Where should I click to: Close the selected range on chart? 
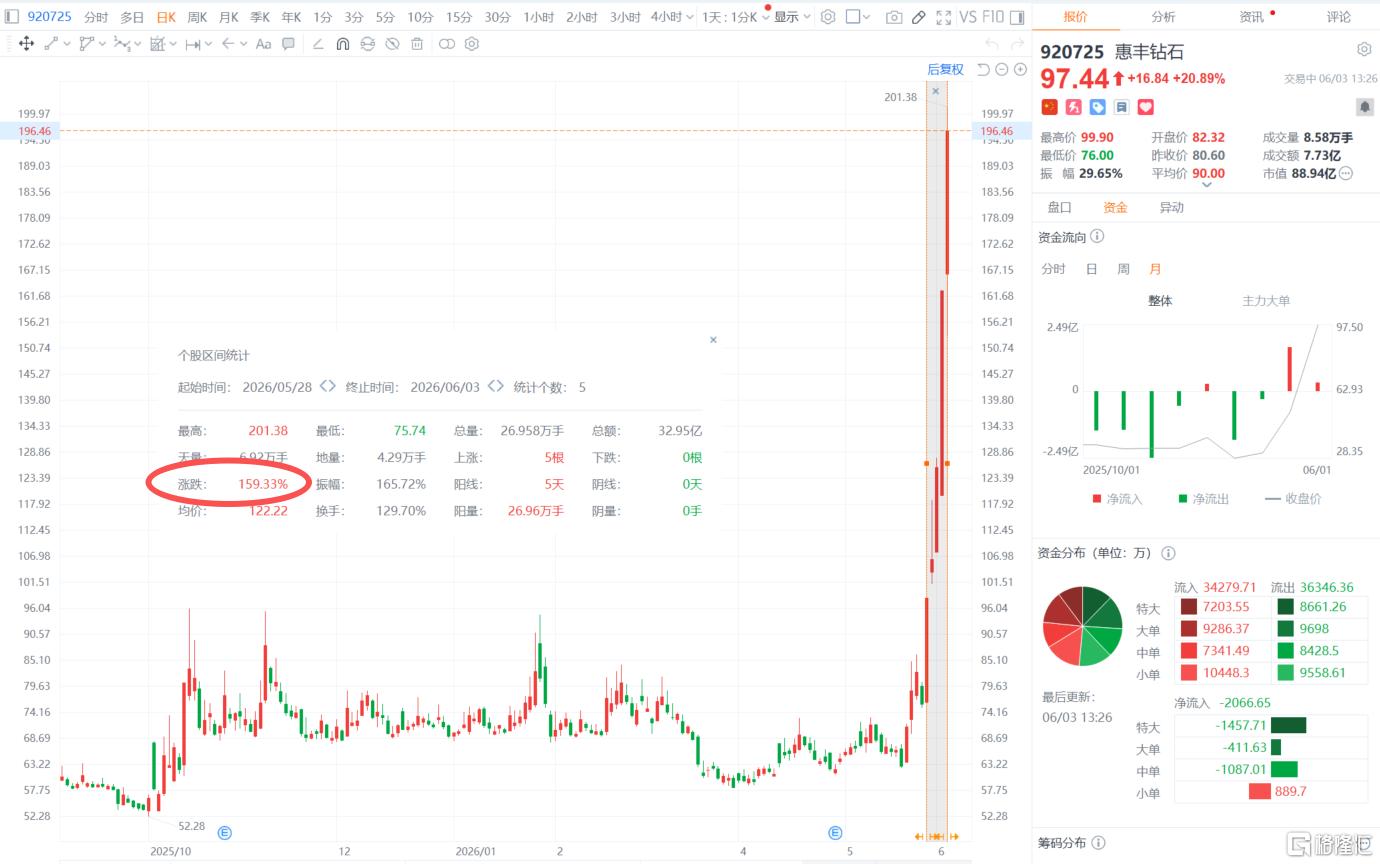pos(936,91)
